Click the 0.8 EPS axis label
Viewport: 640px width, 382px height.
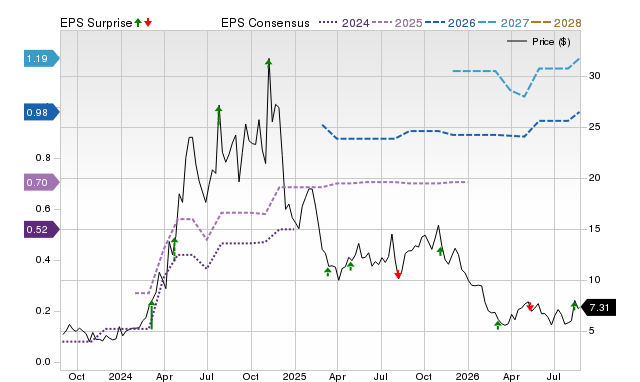(43, 158)
